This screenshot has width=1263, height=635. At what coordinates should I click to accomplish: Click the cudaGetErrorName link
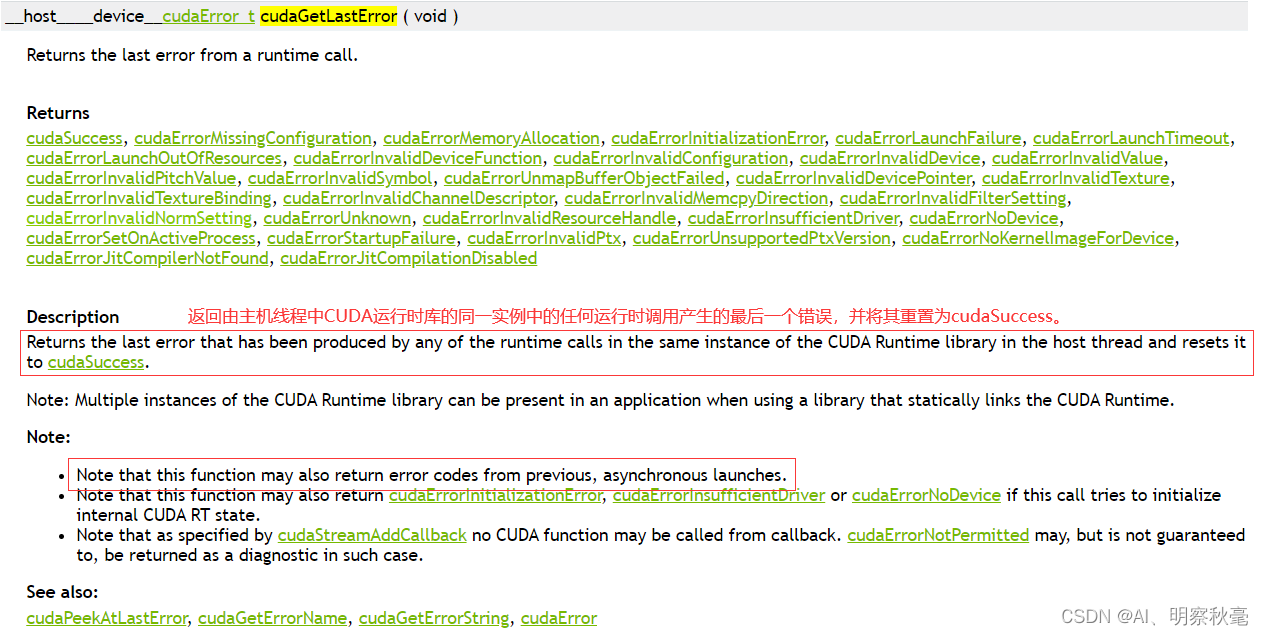(x=272, y=618)
